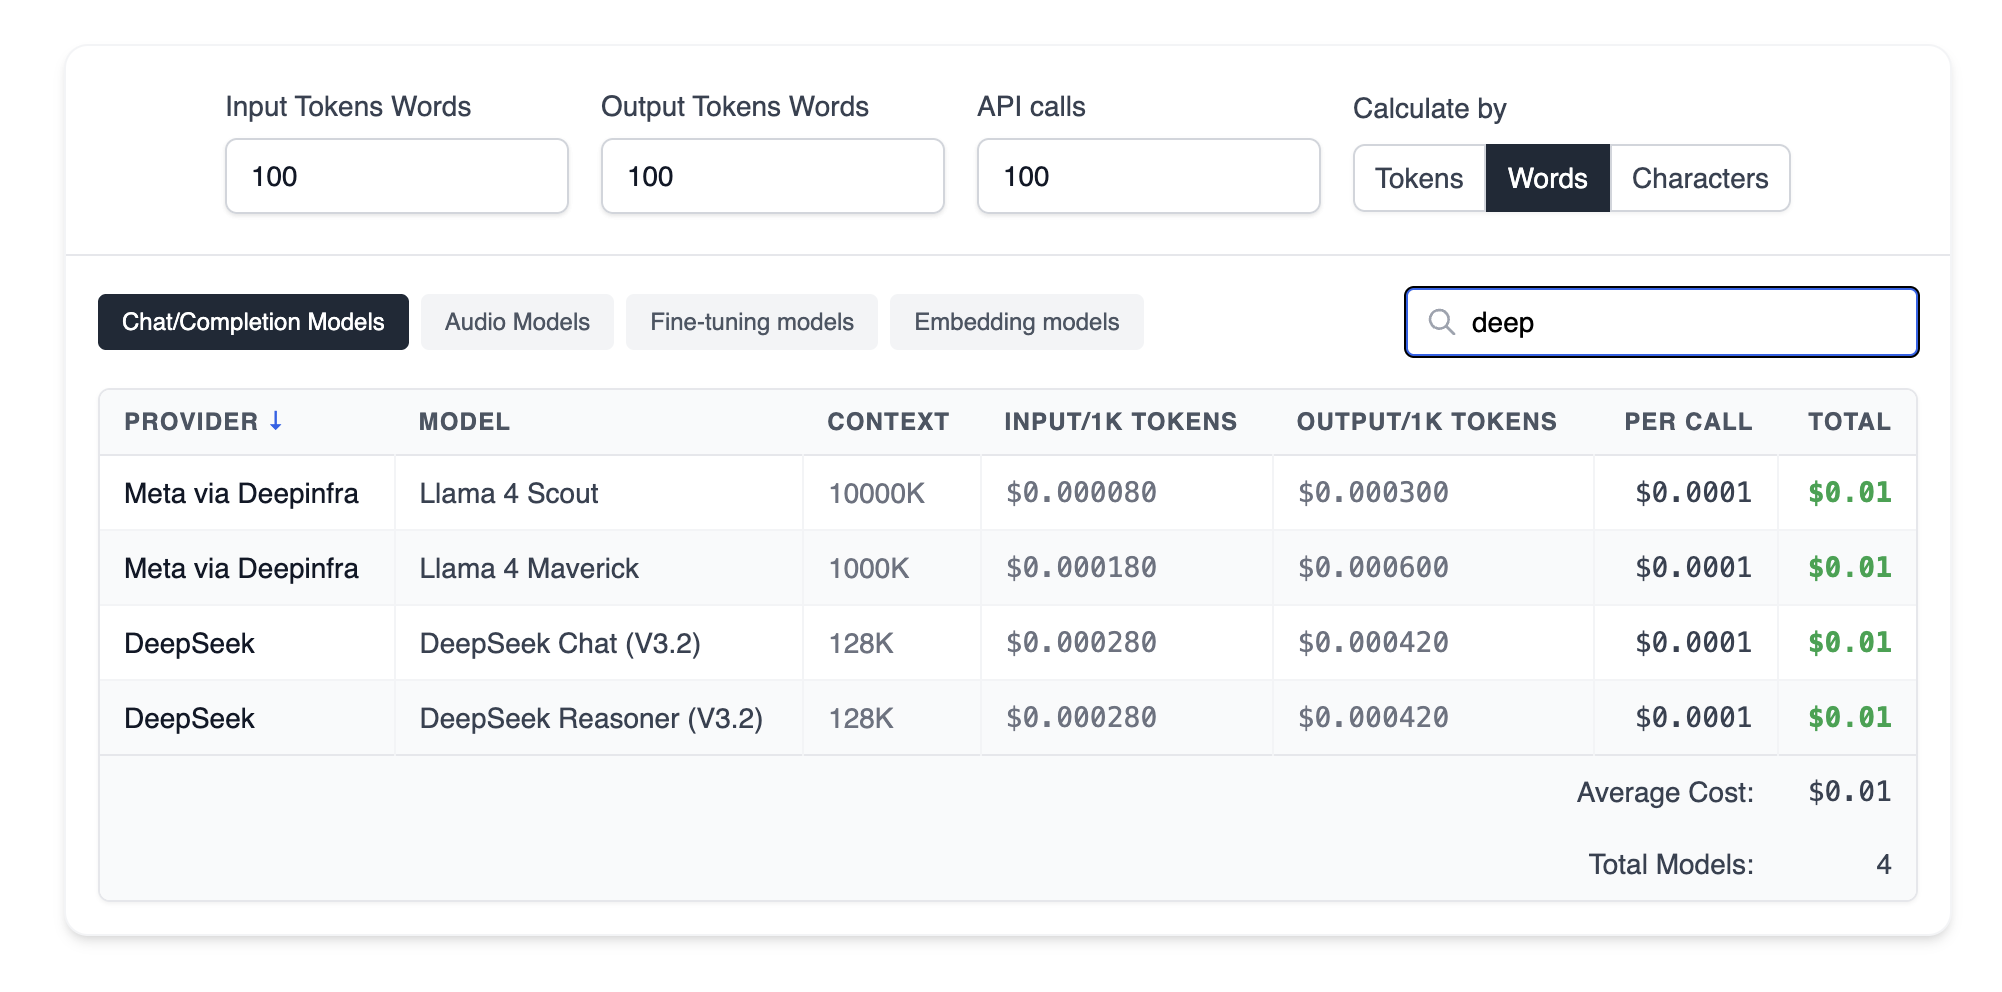
Task: Switch calculation mode to Tokens
Action: coord(1419,177)
